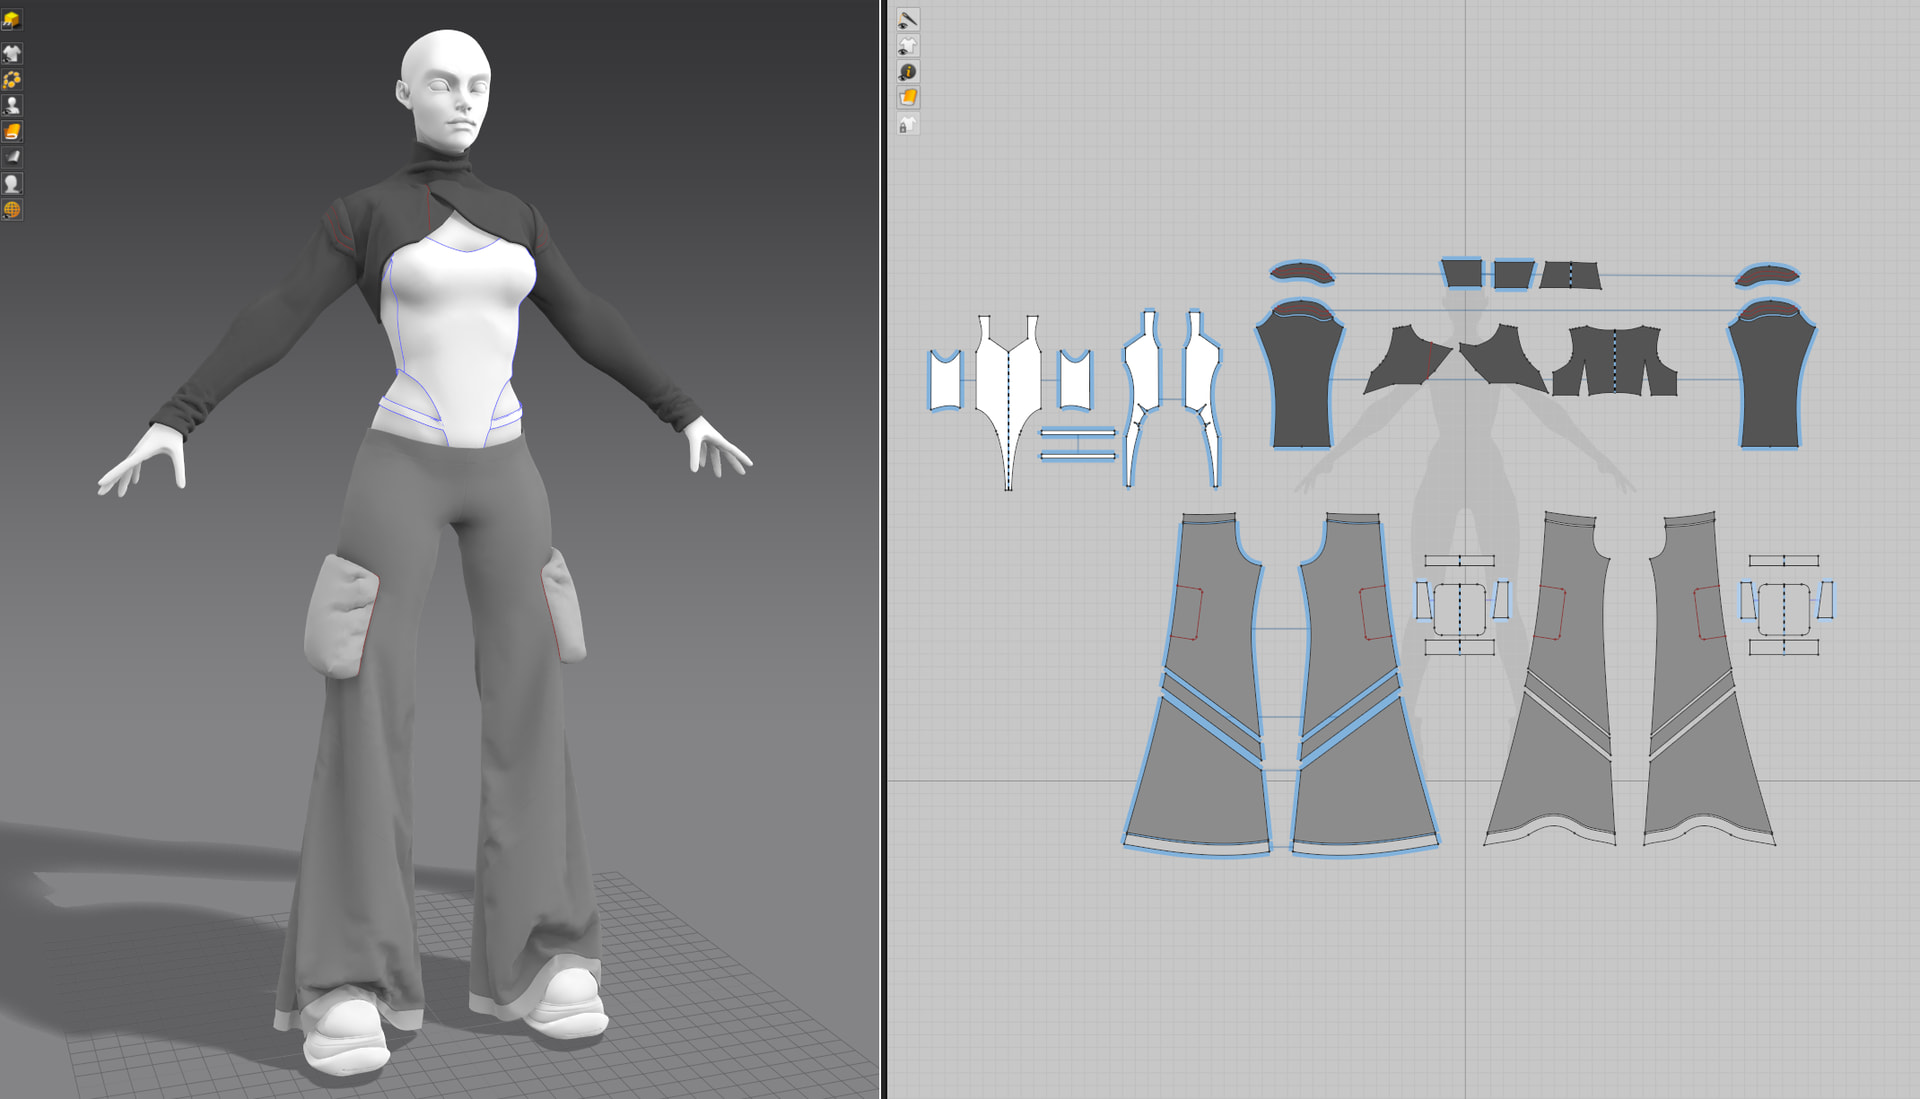The image size is (1920, 1099).
Task: Click the orange globe environment icon
Action: (x=12, y=210)
